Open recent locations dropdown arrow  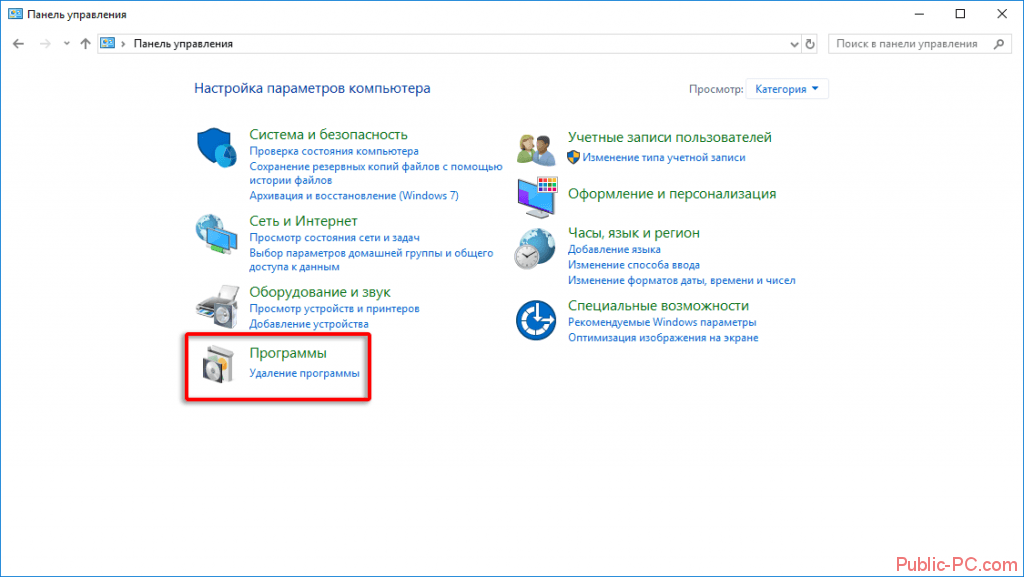pyautogui.click(x=66, y=44)
